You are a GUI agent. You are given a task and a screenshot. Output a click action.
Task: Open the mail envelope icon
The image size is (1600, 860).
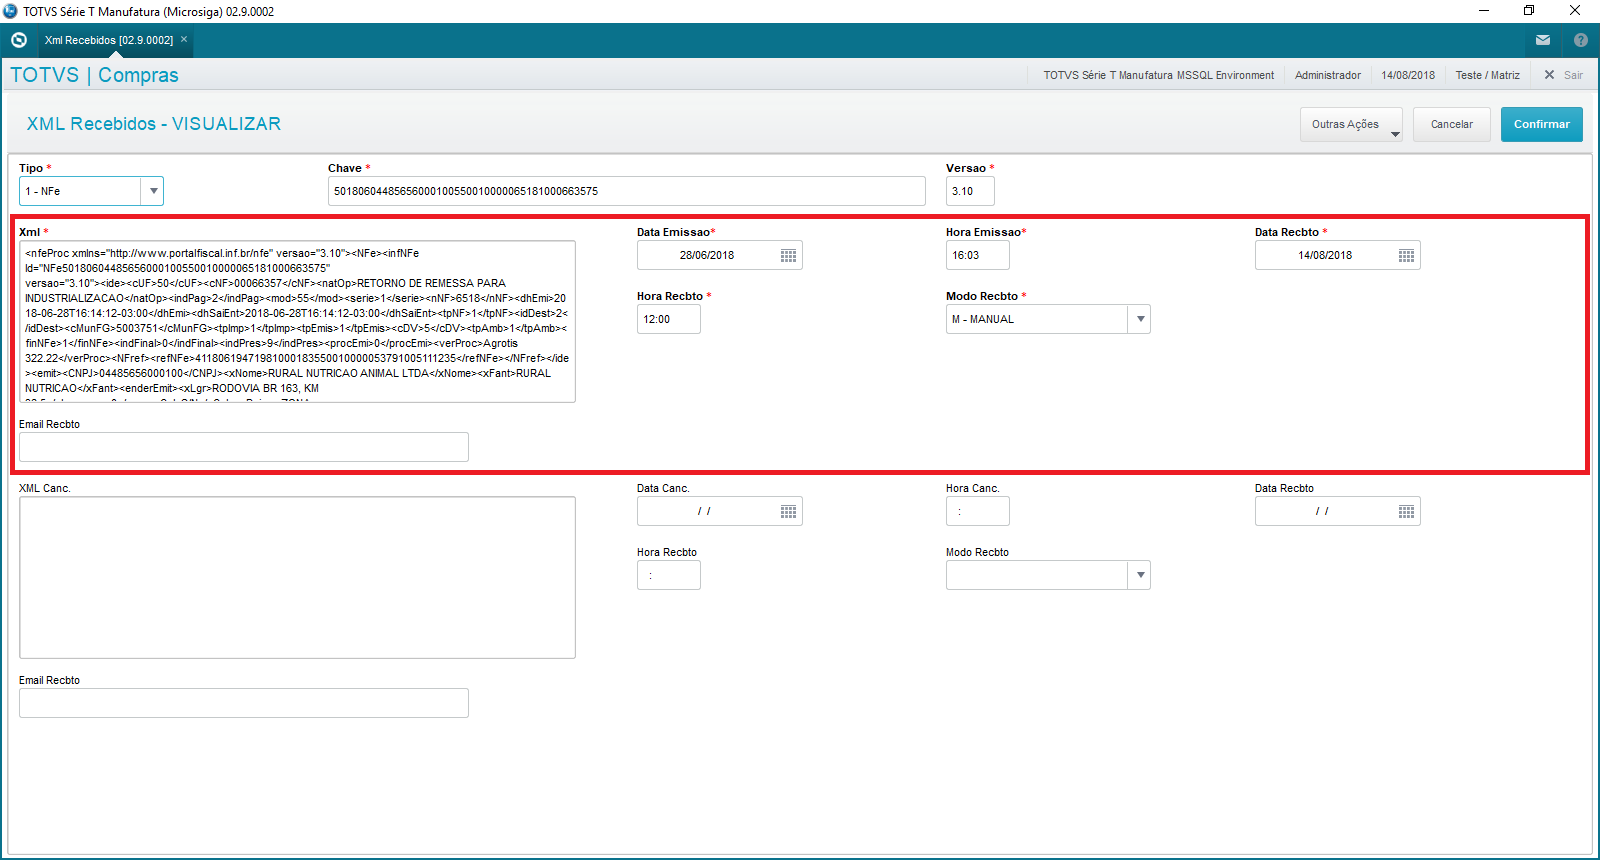click(x=1543, y=40)
